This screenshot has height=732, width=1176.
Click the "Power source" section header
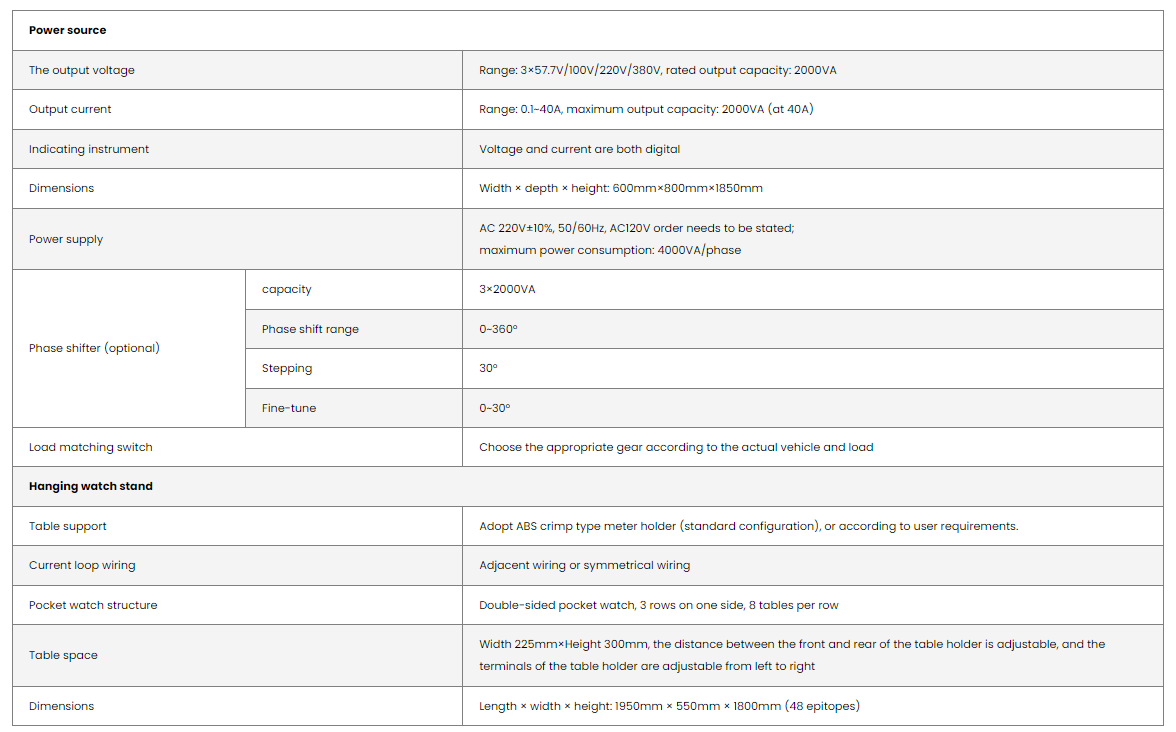(67, 31)
